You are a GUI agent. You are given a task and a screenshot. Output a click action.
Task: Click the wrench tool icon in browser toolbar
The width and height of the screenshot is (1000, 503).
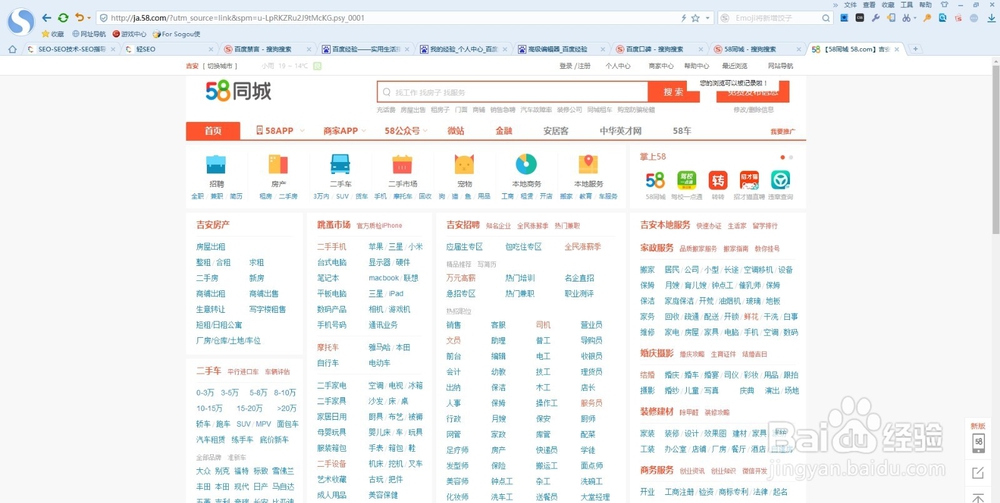(876, 18)
